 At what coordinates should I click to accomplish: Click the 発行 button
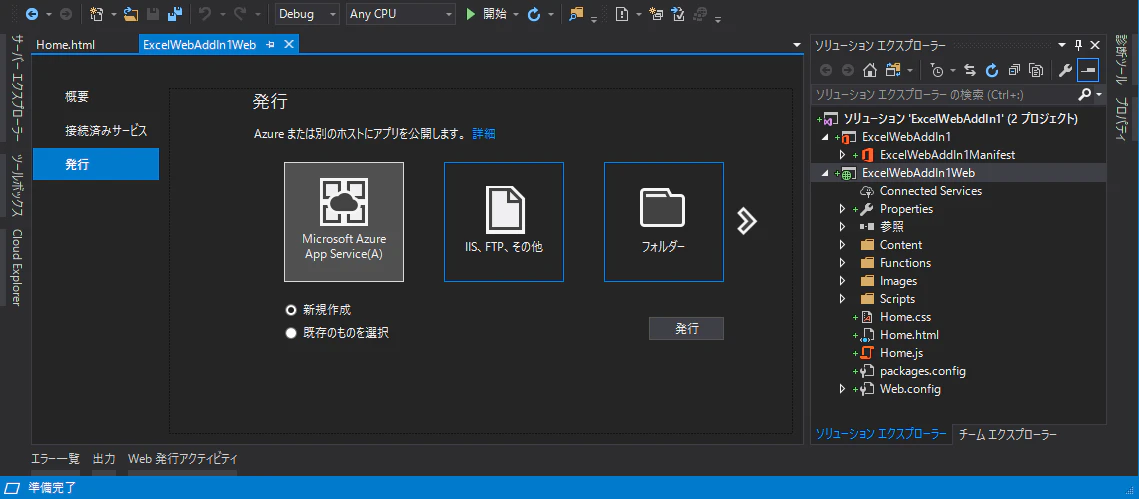686,328
